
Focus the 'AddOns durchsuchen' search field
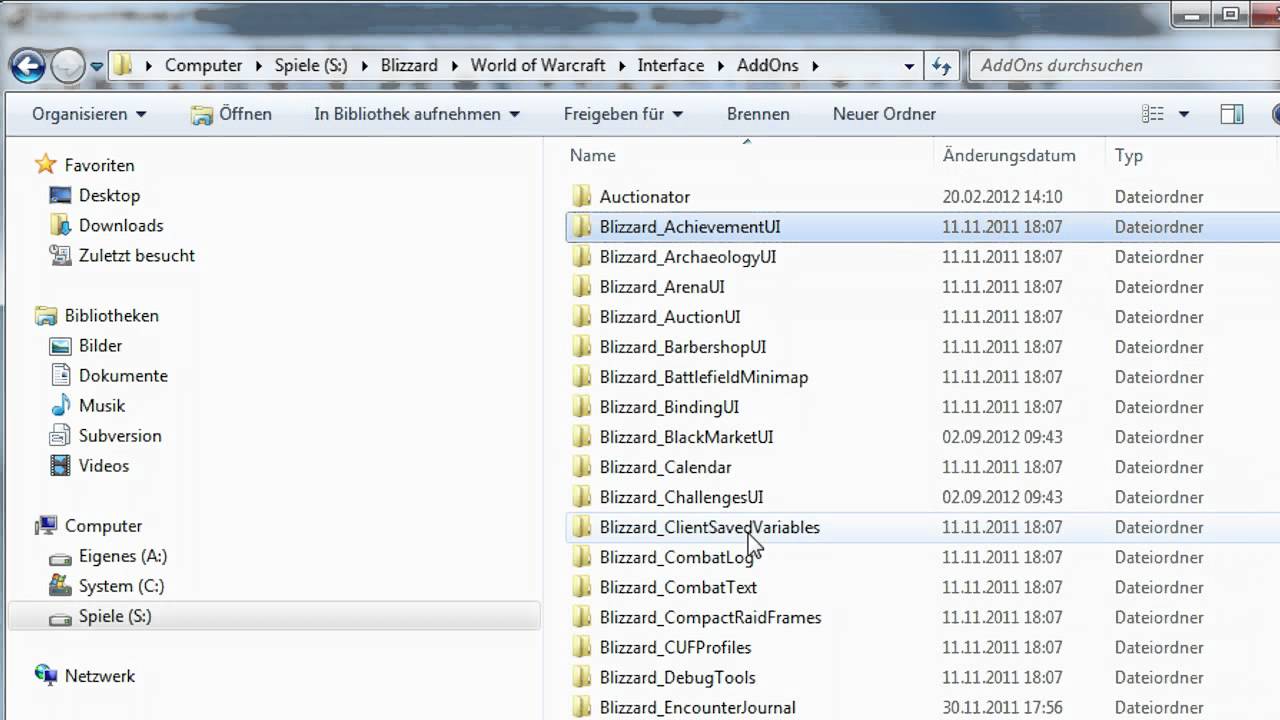1125,66
